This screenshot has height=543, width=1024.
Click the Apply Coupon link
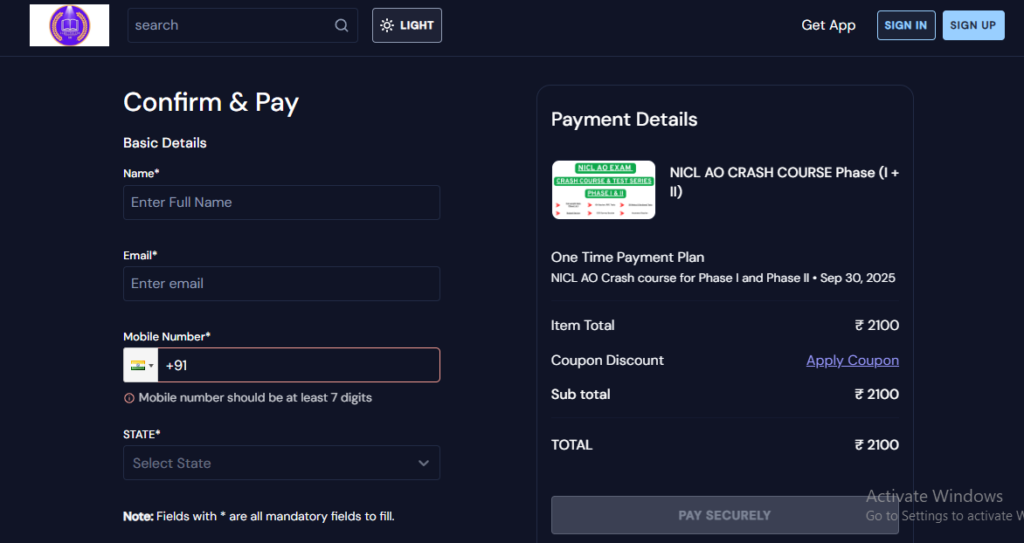pos(852,361)
